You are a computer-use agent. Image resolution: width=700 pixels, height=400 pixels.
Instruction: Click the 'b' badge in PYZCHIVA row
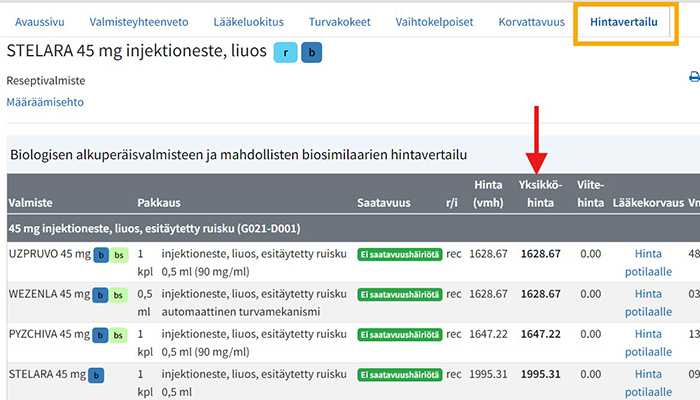100,335
